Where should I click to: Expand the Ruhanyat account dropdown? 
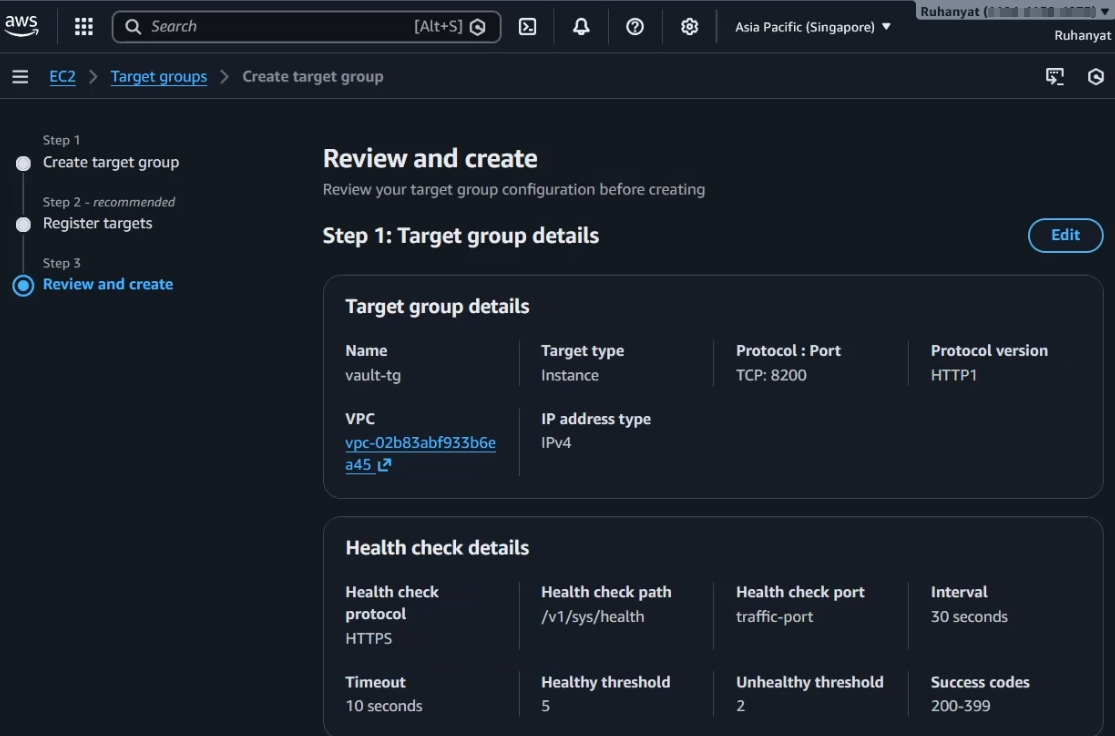(x=1014, y=12)
